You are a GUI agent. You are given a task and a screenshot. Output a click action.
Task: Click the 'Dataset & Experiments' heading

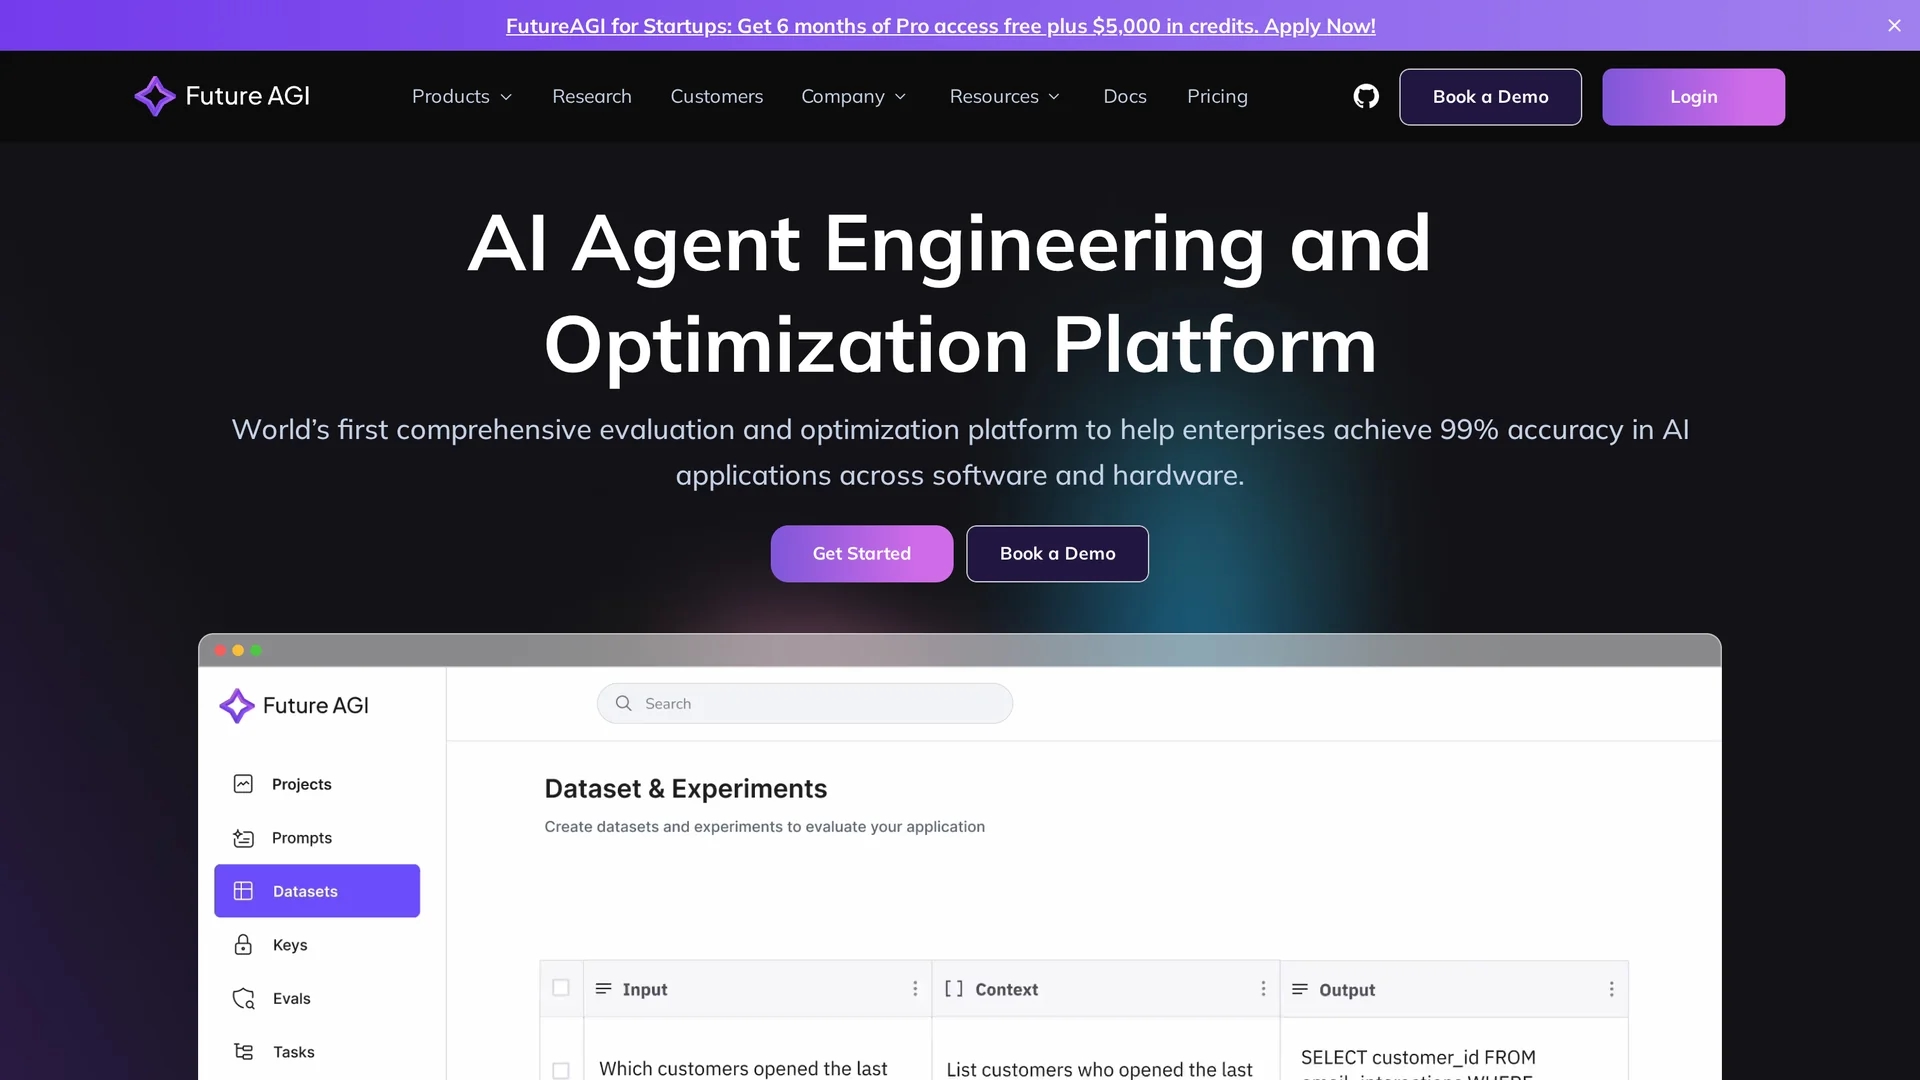[x=686, y=789]
